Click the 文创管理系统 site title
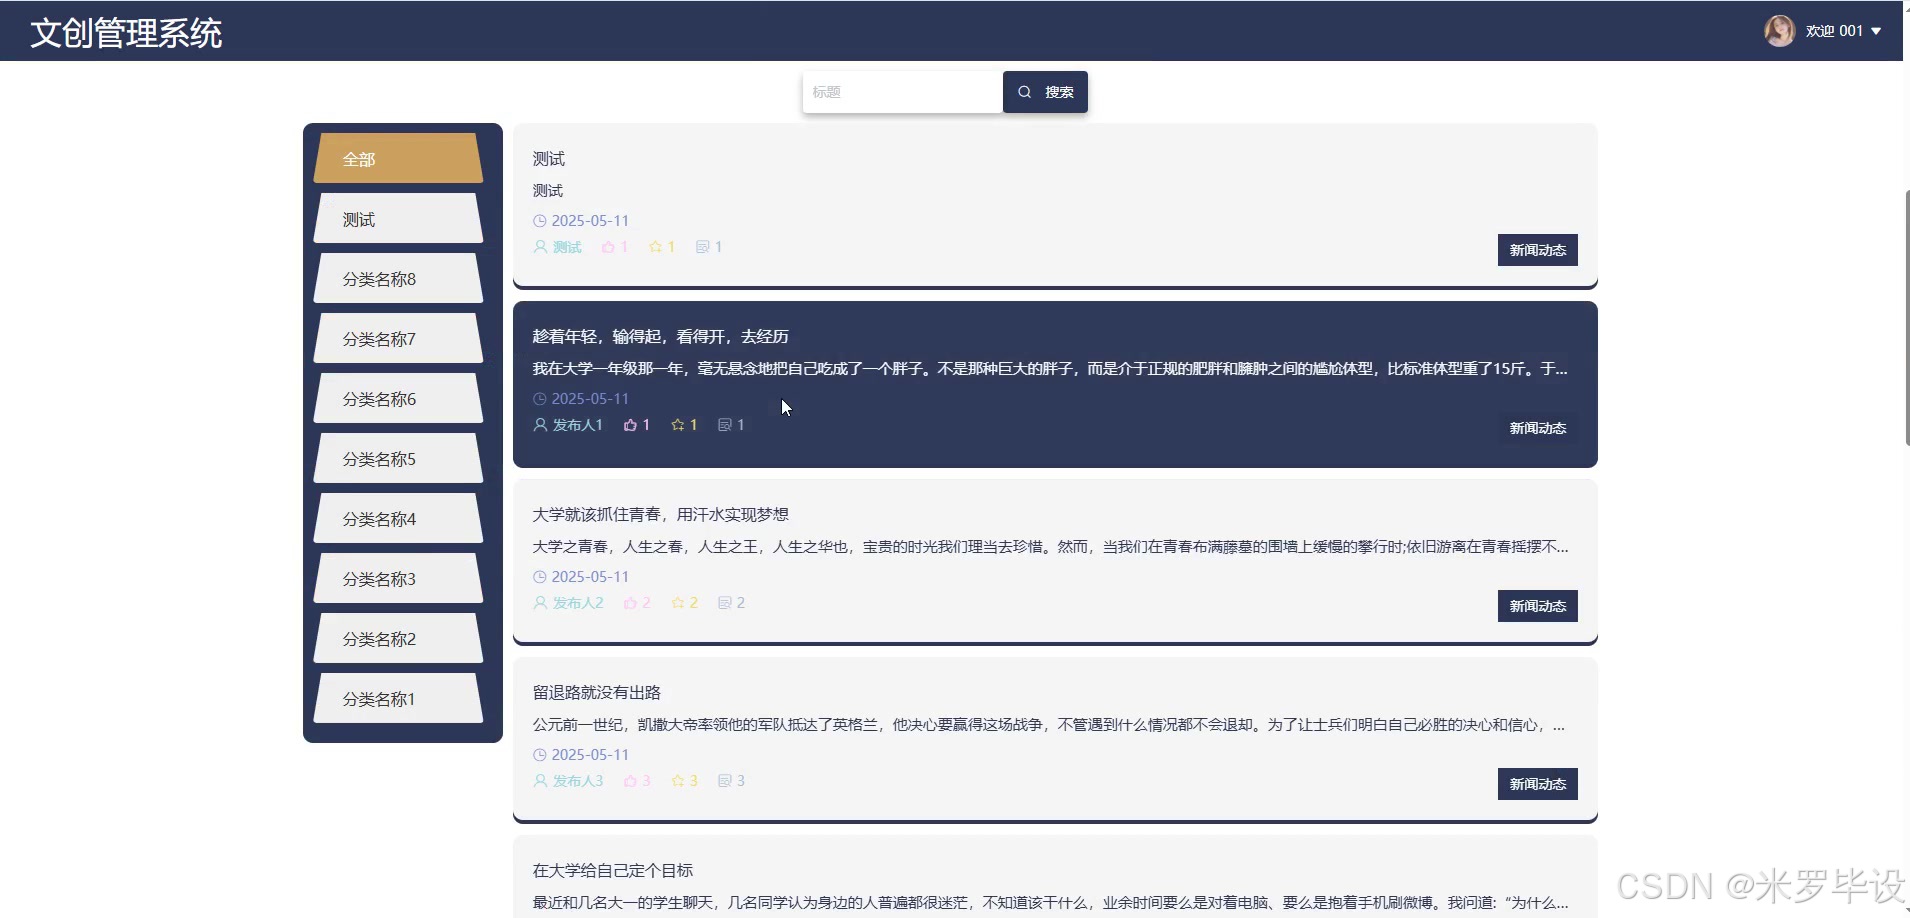Screen dimensions: 1910x918 point(126,33)
